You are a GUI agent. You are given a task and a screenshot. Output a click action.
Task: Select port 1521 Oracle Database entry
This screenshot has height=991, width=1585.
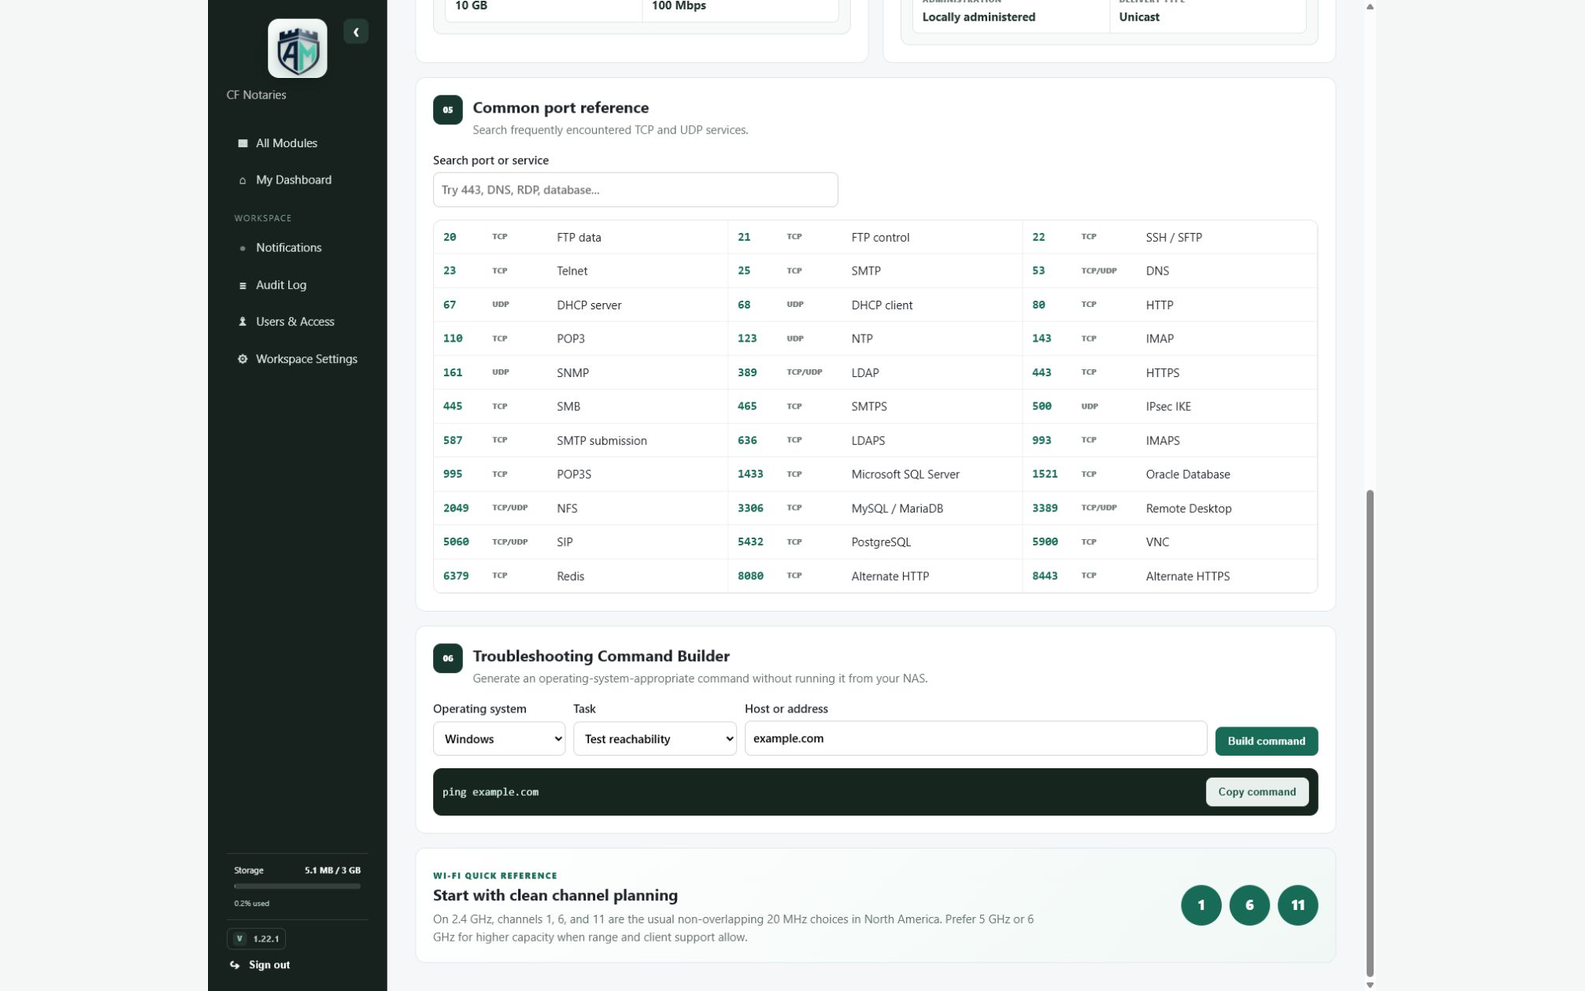tap(1169, 474)
